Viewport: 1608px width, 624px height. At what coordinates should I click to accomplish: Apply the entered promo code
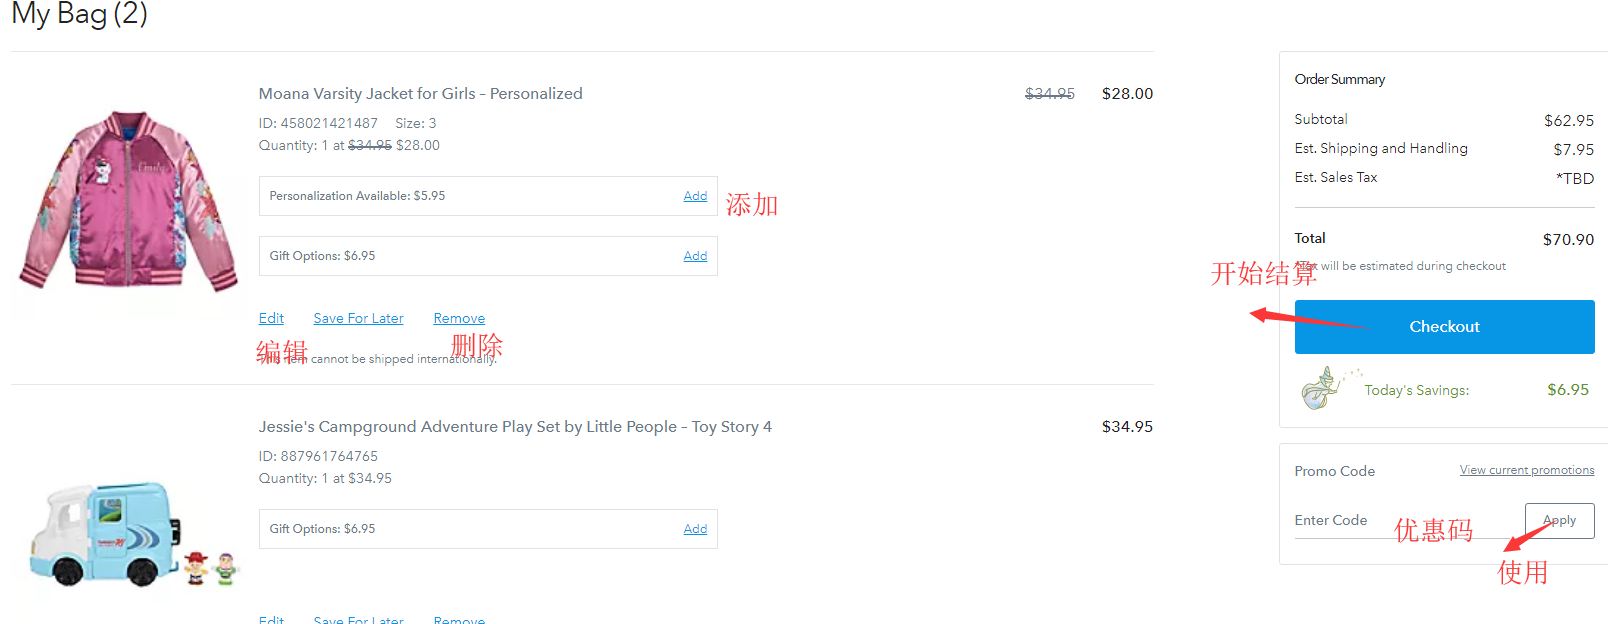[x=1559, y=520]
